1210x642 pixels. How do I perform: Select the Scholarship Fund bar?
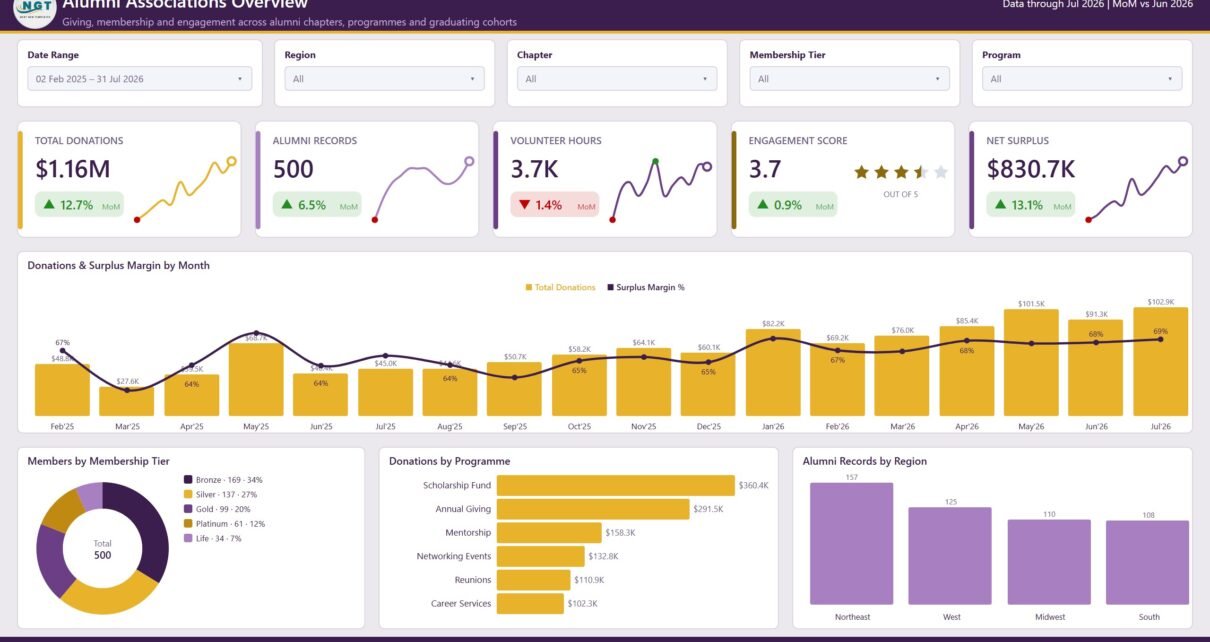point(615,485)
